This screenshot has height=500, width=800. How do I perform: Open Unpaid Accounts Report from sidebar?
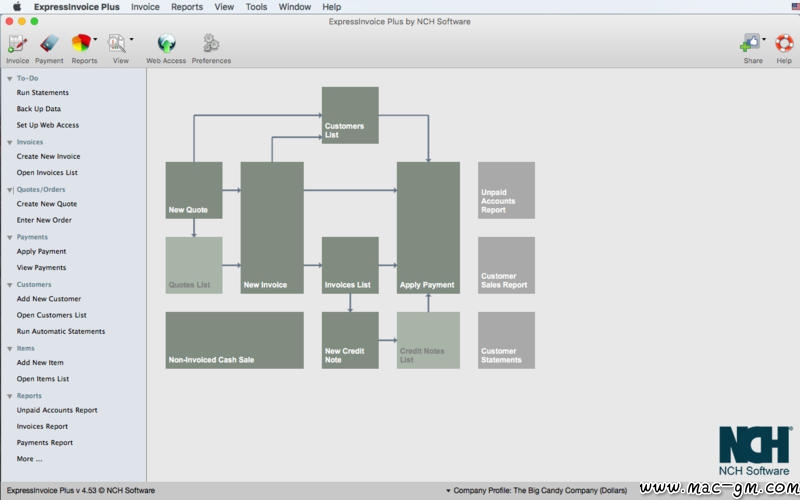(x=57, y=410)
